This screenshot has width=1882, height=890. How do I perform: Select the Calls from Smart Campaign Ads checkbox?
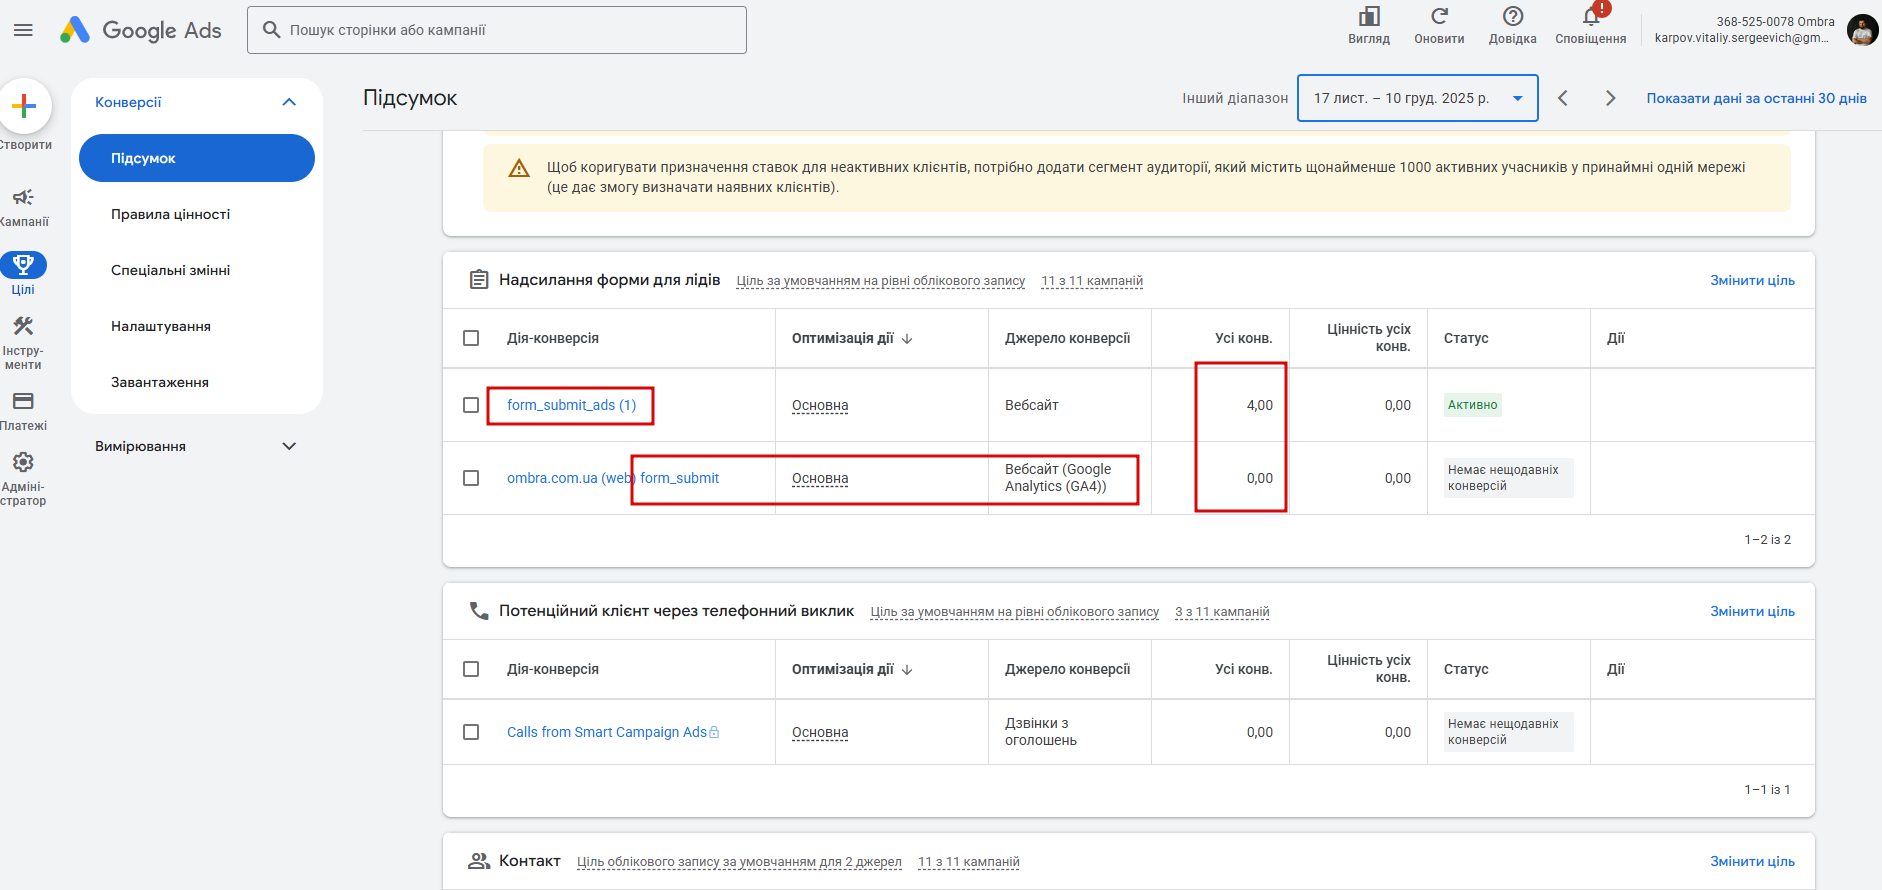(471, 732)
